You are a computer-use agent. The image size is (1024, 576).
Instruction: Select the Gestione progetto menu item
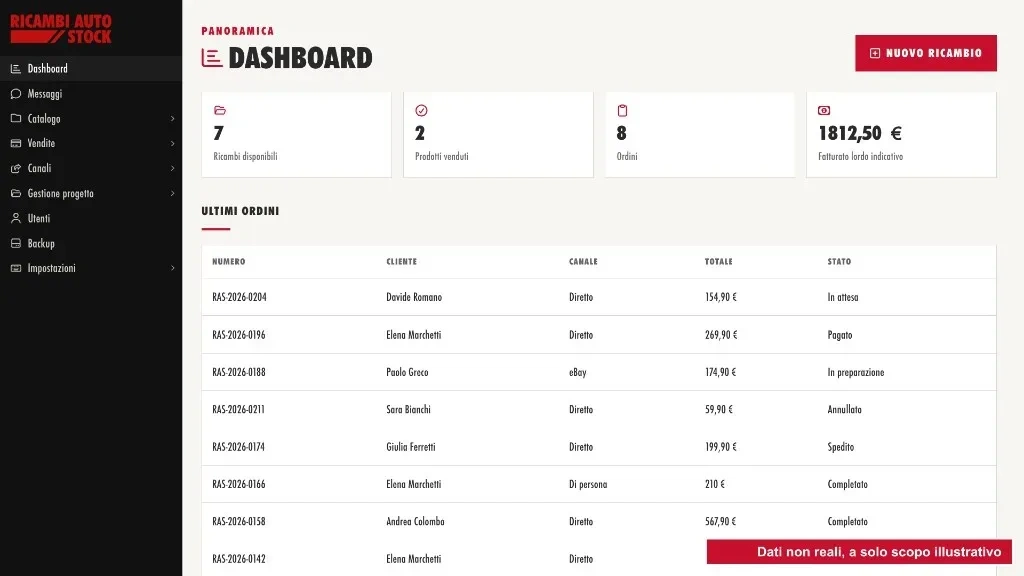click(x=91, y=193)
